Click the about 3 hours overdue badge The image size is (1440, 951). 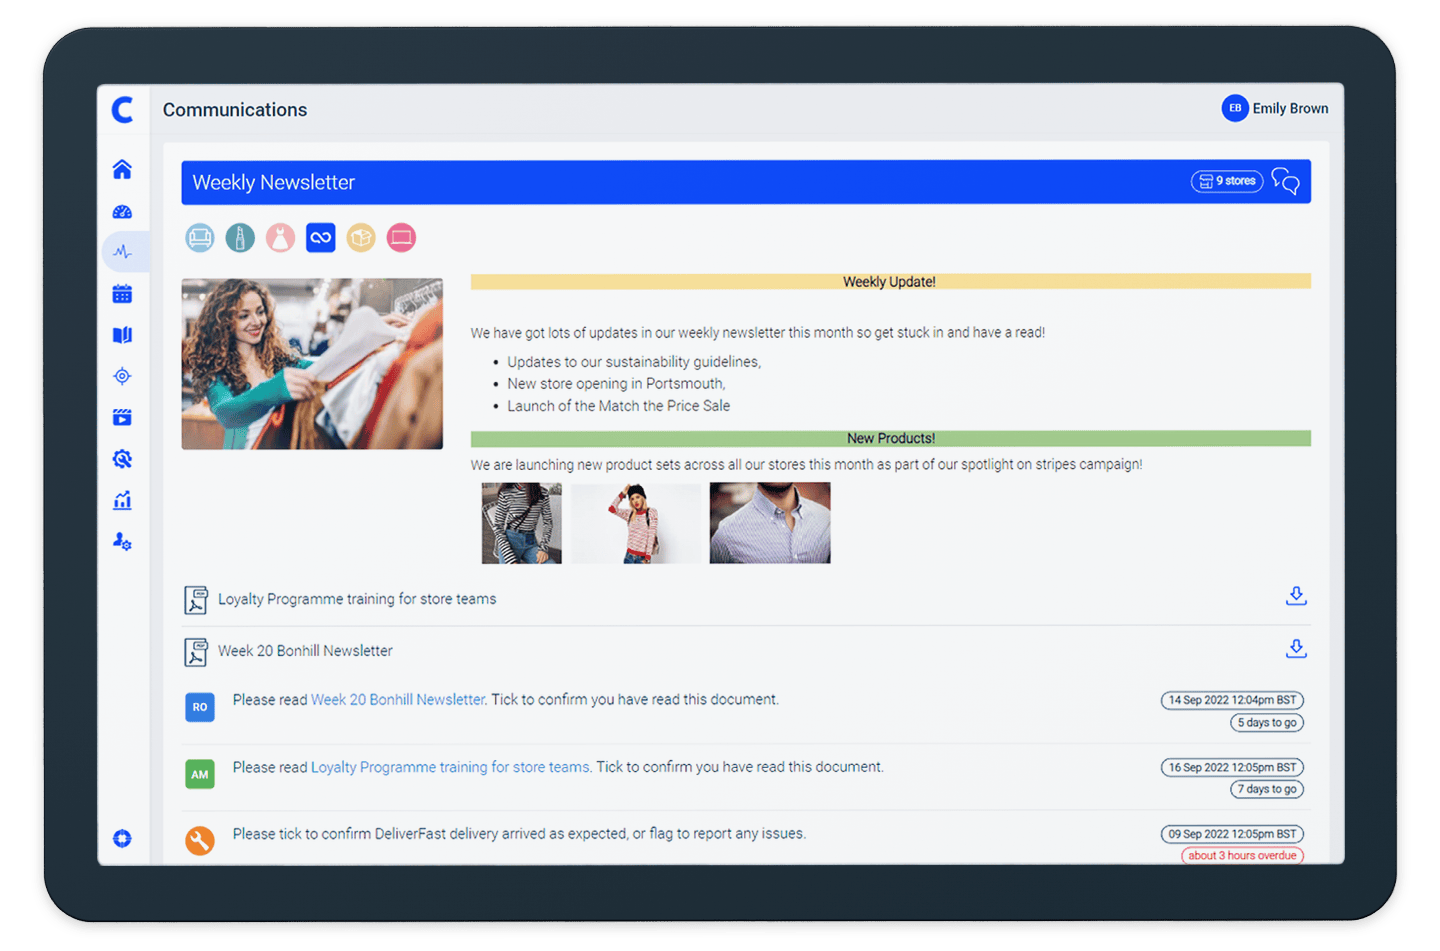click(x=1242, y=855)
